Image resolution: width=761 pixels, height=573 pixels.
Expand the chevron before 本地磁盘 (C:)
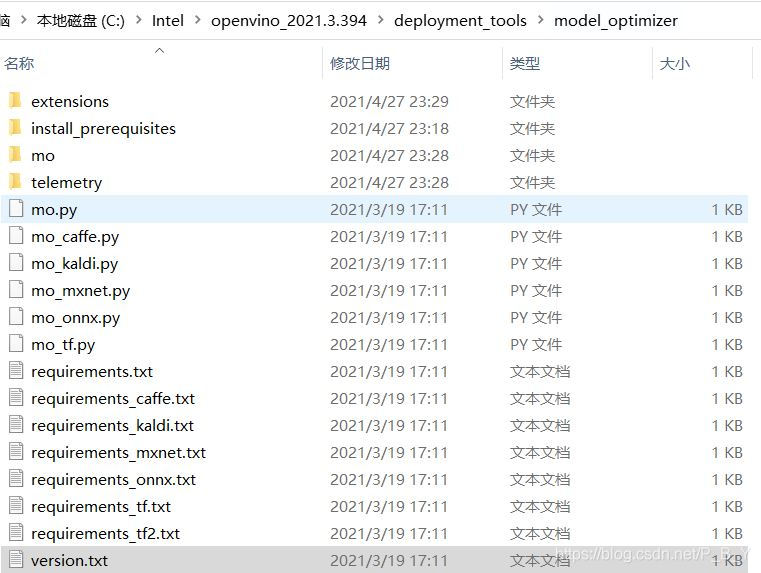pos(23,20)
